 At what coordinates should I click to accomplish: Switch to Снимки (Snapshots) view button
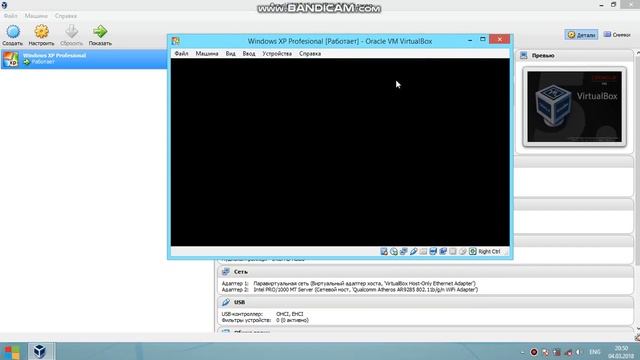click(617, 35)
